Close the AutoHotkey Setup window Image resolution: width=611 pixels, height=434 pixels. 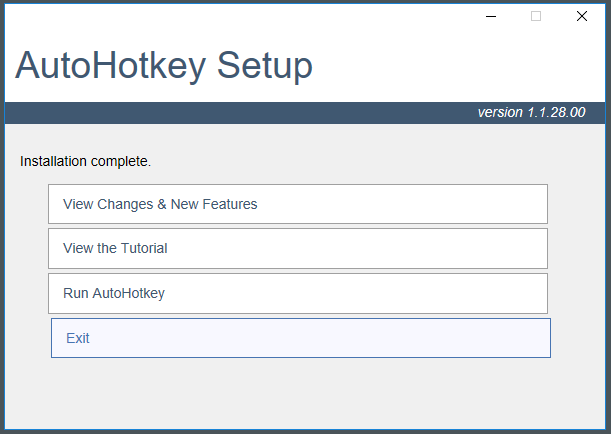tap(582, 16)
